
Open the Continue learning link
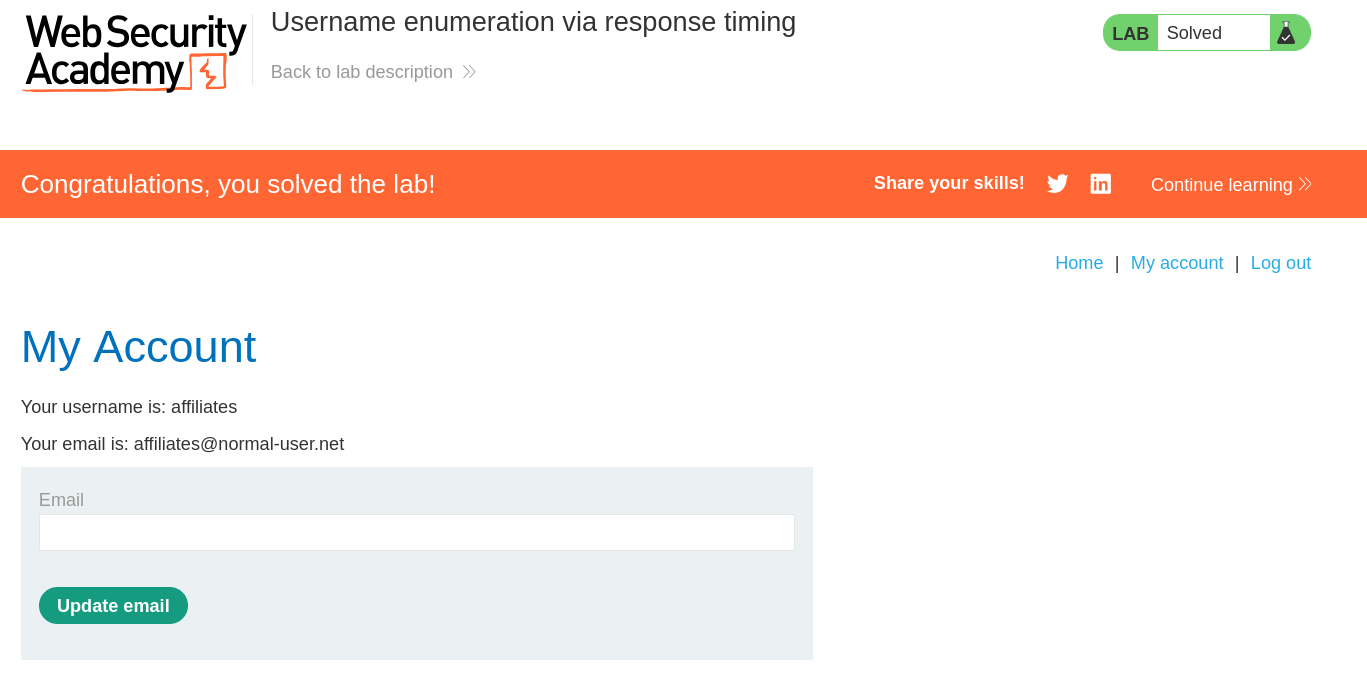1221,185
